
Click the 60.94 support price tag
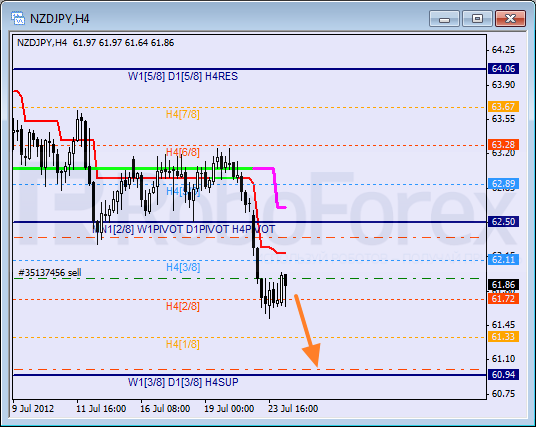[503, 374]
